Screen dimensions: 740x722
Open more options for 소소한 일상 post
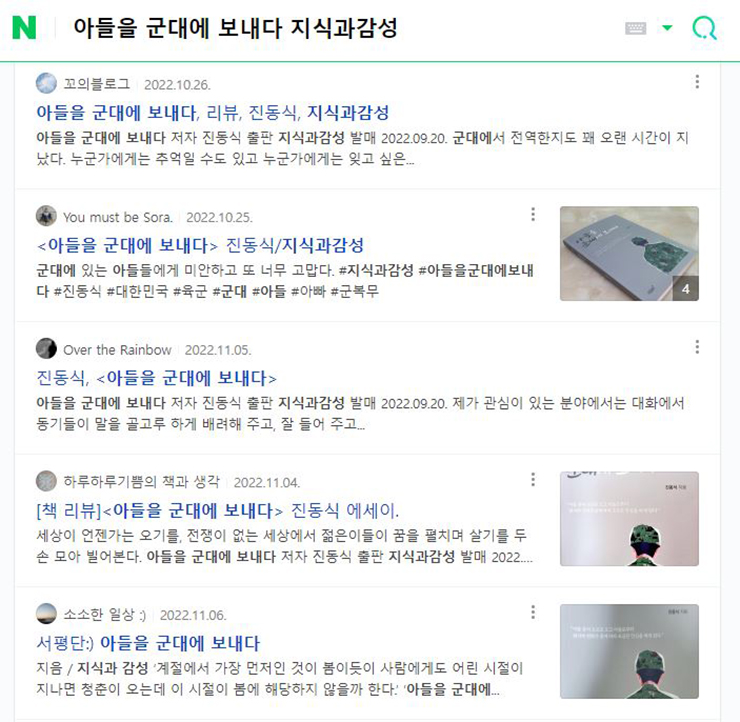533,612
